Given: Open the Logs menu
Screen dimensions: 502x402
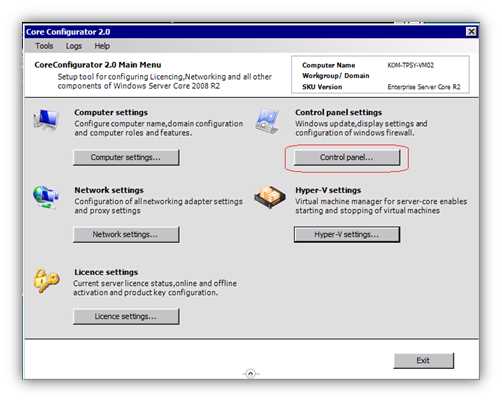Looking at the screenshot, I should pyautogui.click(x=74, y=46).
